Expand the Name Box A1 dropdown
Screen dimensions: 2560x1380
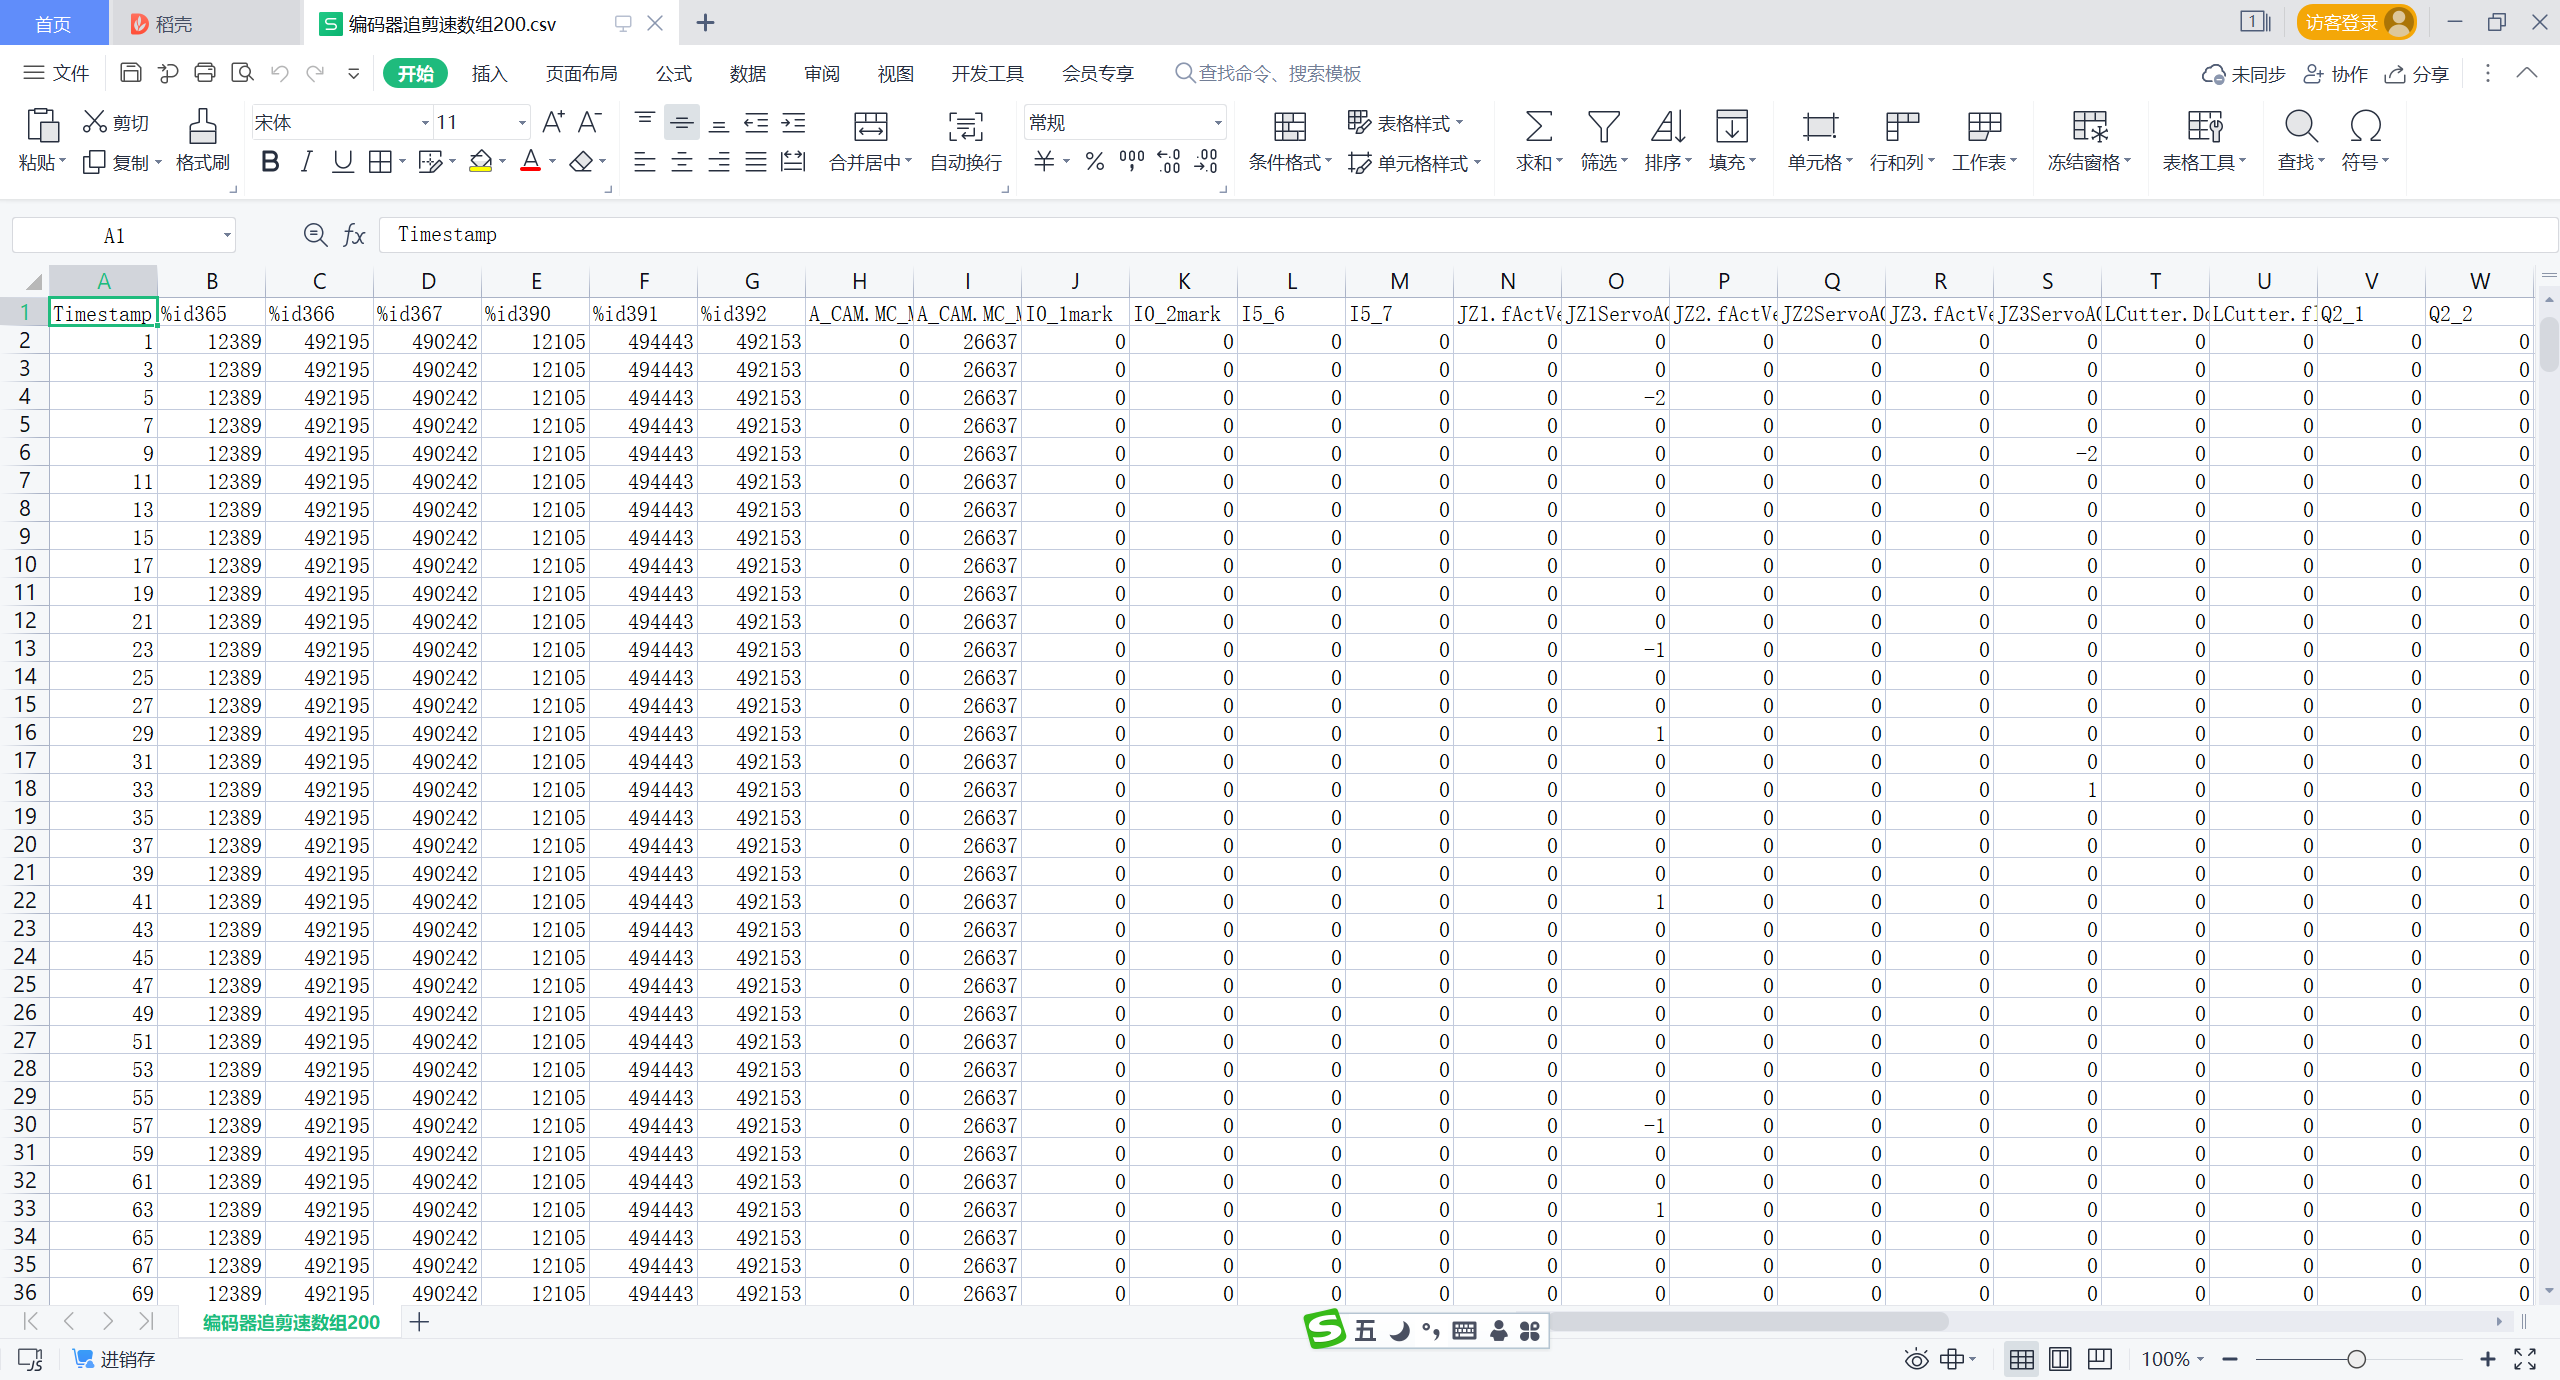[227, 236]
